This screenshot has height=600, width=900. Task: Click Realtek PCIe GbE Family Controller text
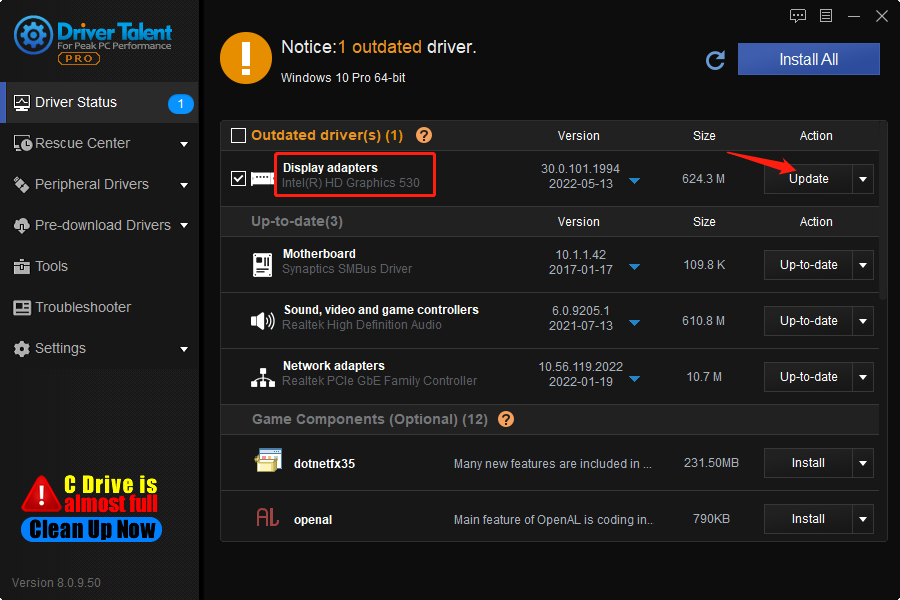coord(379,381)
